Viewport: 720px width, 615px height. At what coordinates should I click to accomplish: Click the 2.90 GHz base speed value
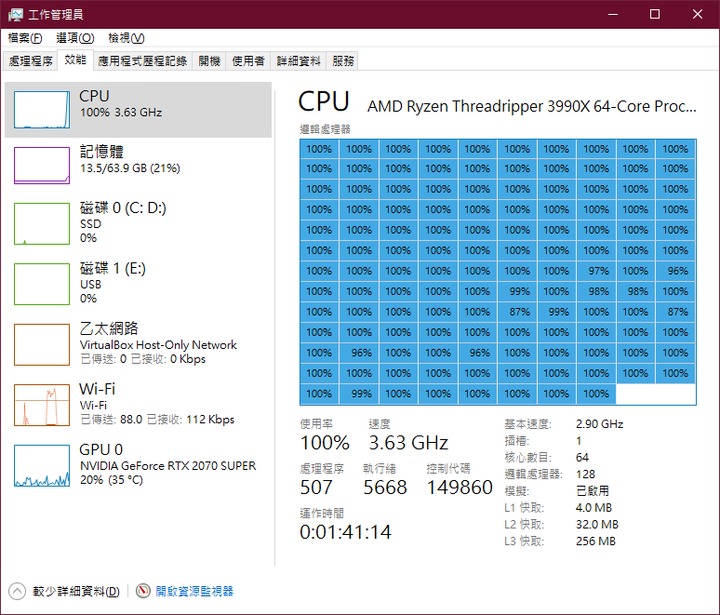(x=599, y=424)
